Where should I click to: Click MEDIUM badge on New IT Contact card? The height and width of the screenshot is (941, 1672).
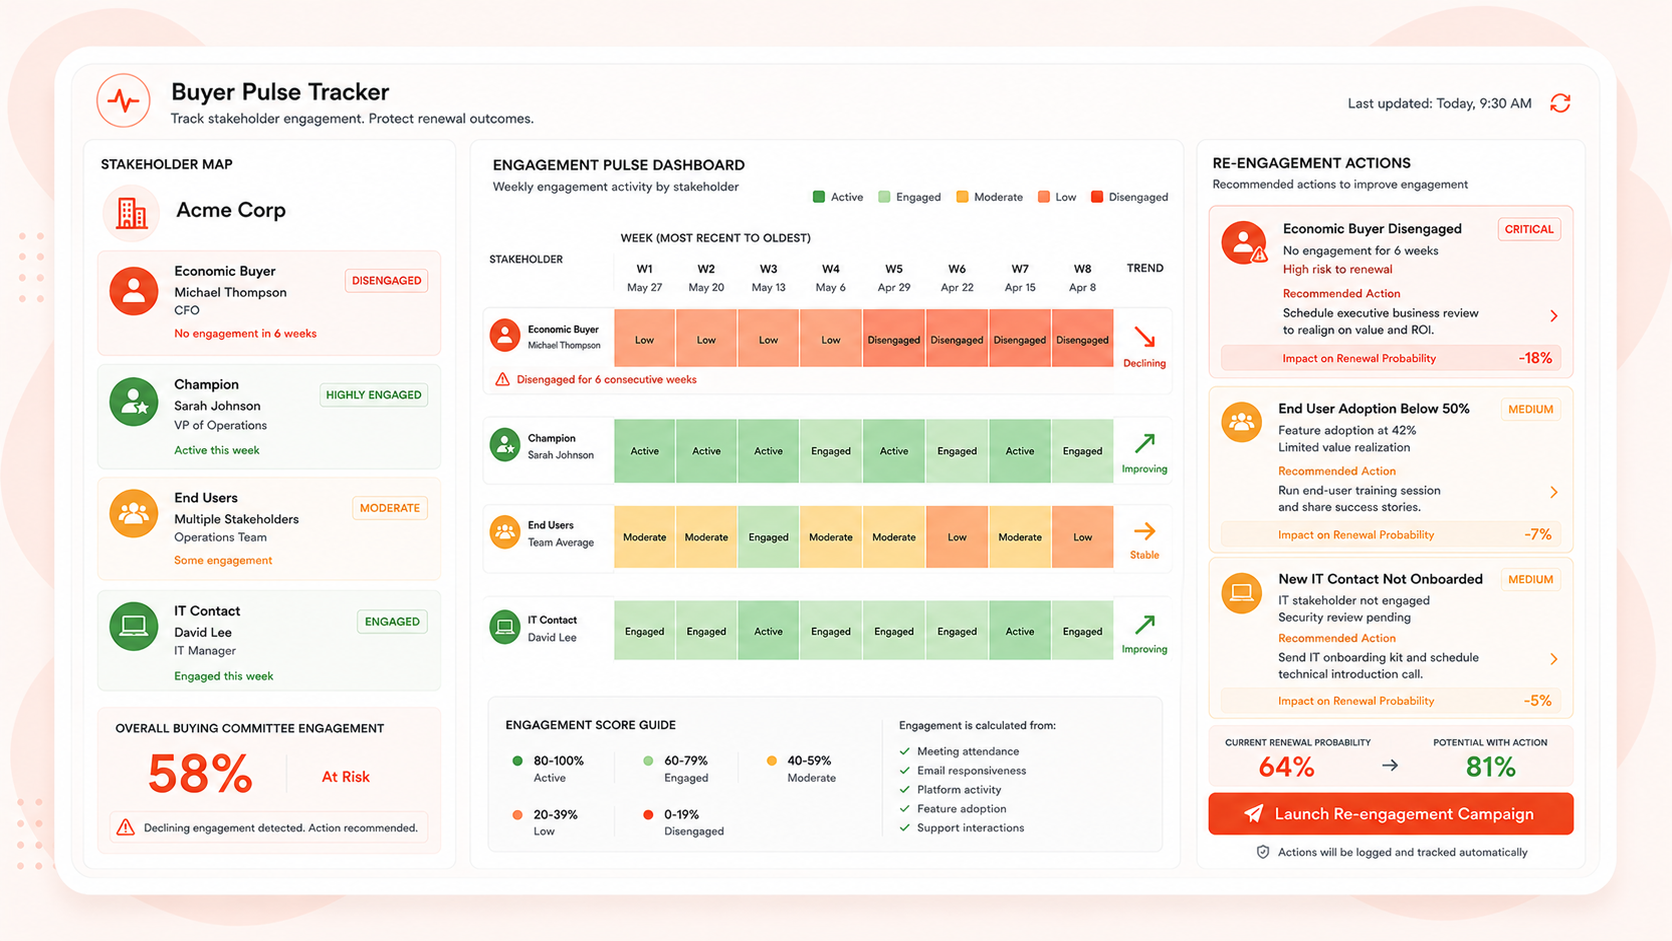coord(1530,579)
